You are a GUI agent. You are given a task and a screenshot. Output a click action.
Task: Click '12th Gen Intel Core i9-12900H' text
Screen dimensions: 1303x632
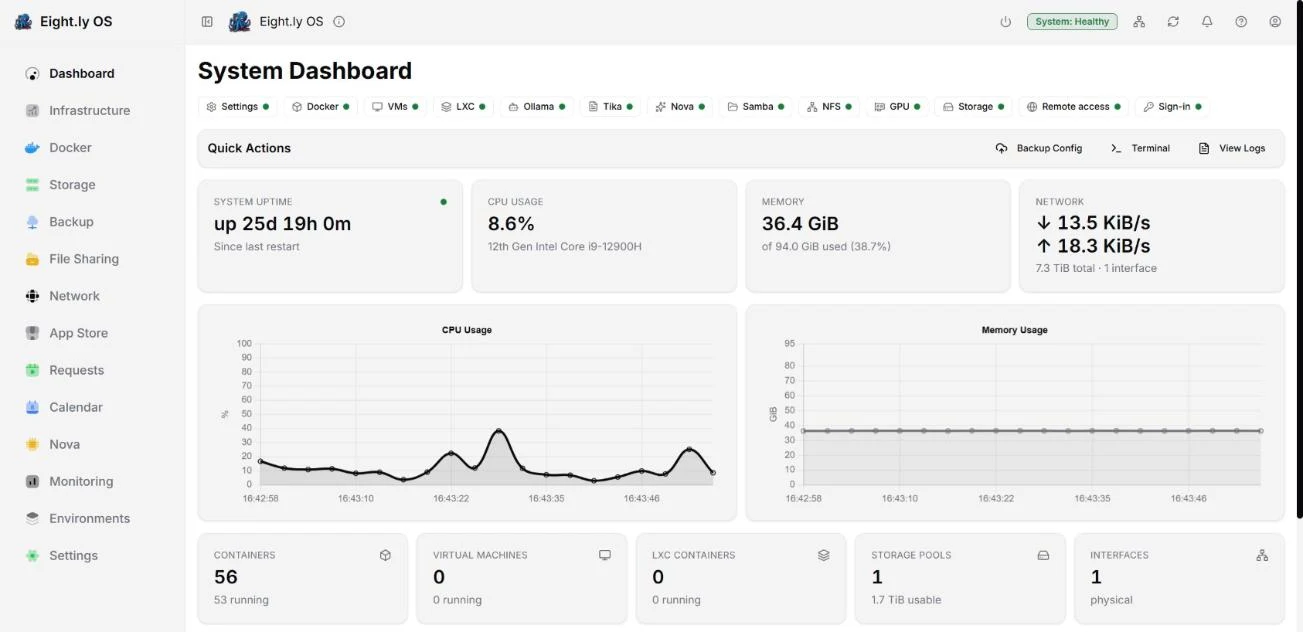point(564,247)
